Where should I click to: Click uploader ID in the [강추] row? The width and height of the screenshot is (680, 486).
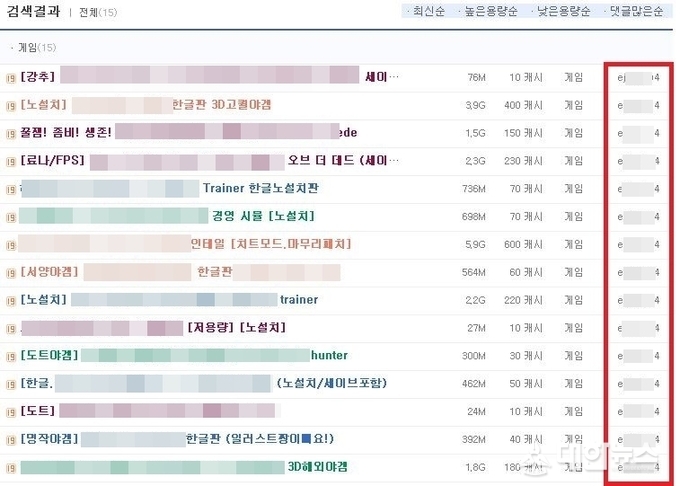(x=638, y=78)
